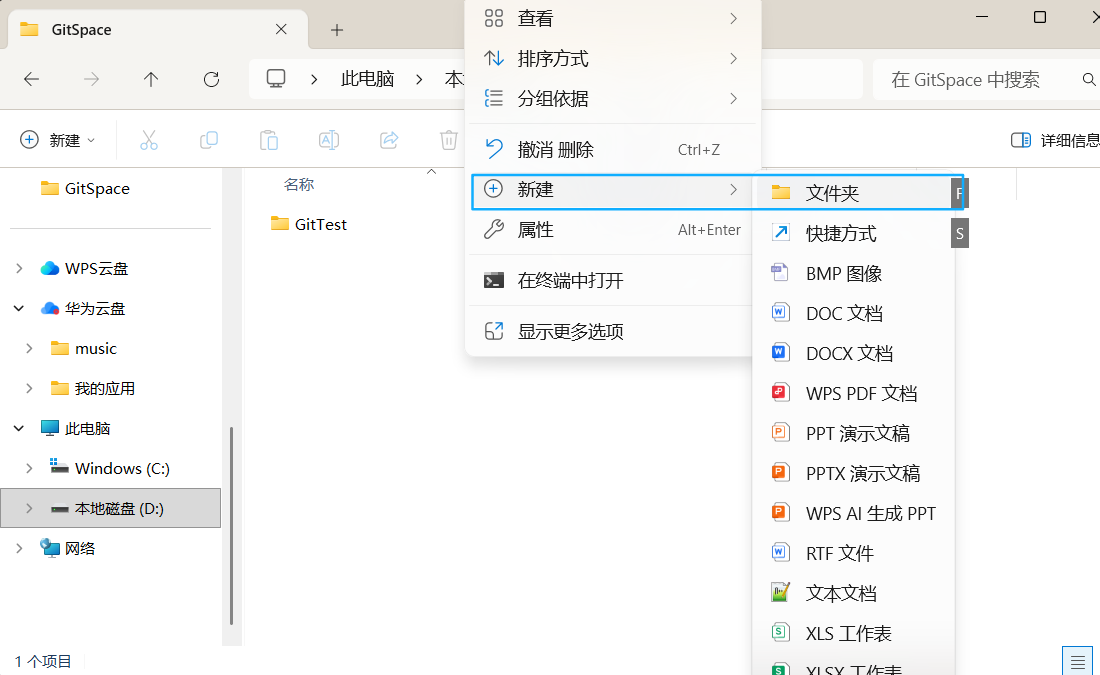
Task: Click the Refresh navigation icon
Action: (212, 79)
